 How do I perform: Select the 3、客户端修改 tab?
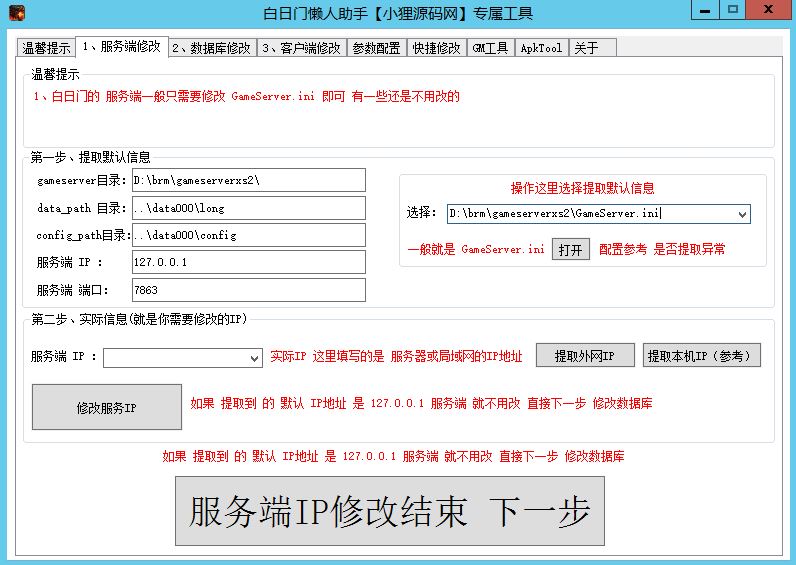300,48
